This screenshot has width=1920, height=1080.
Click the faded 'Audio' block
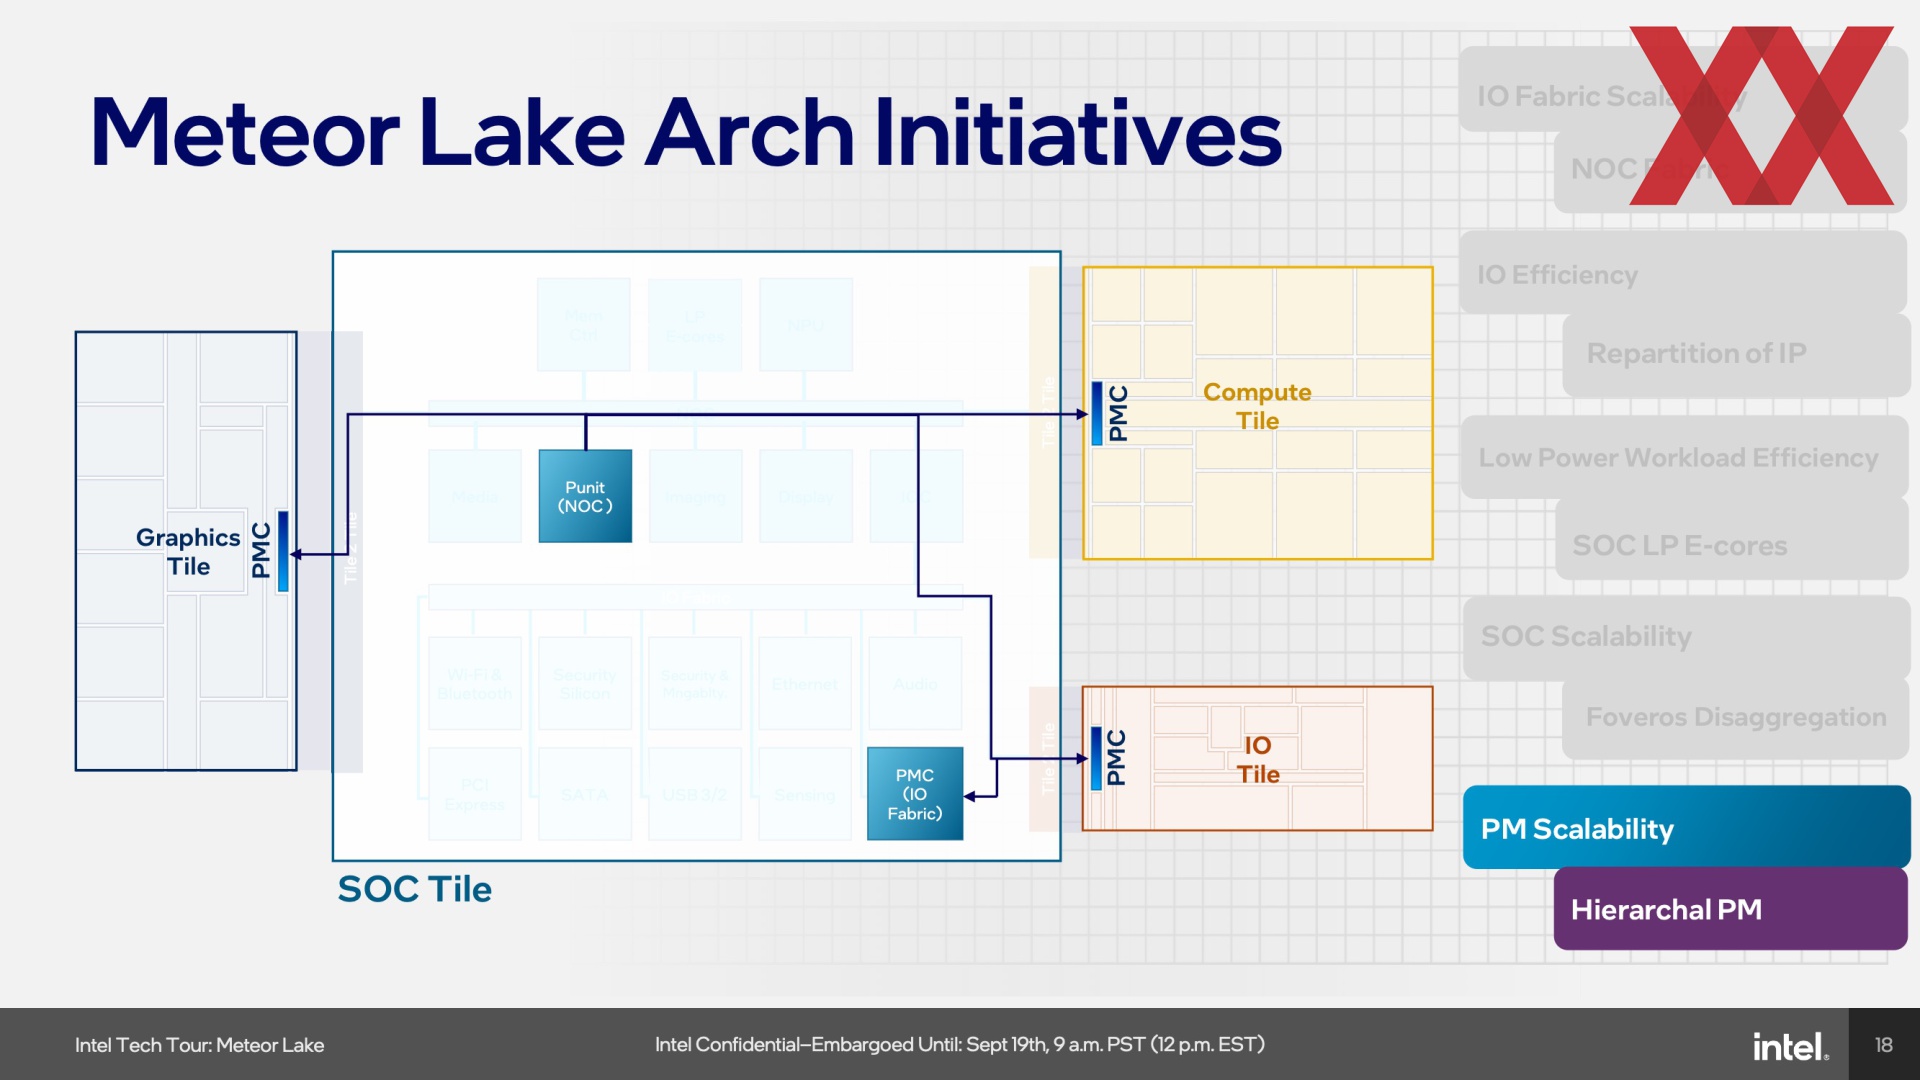tap(915, 684)
